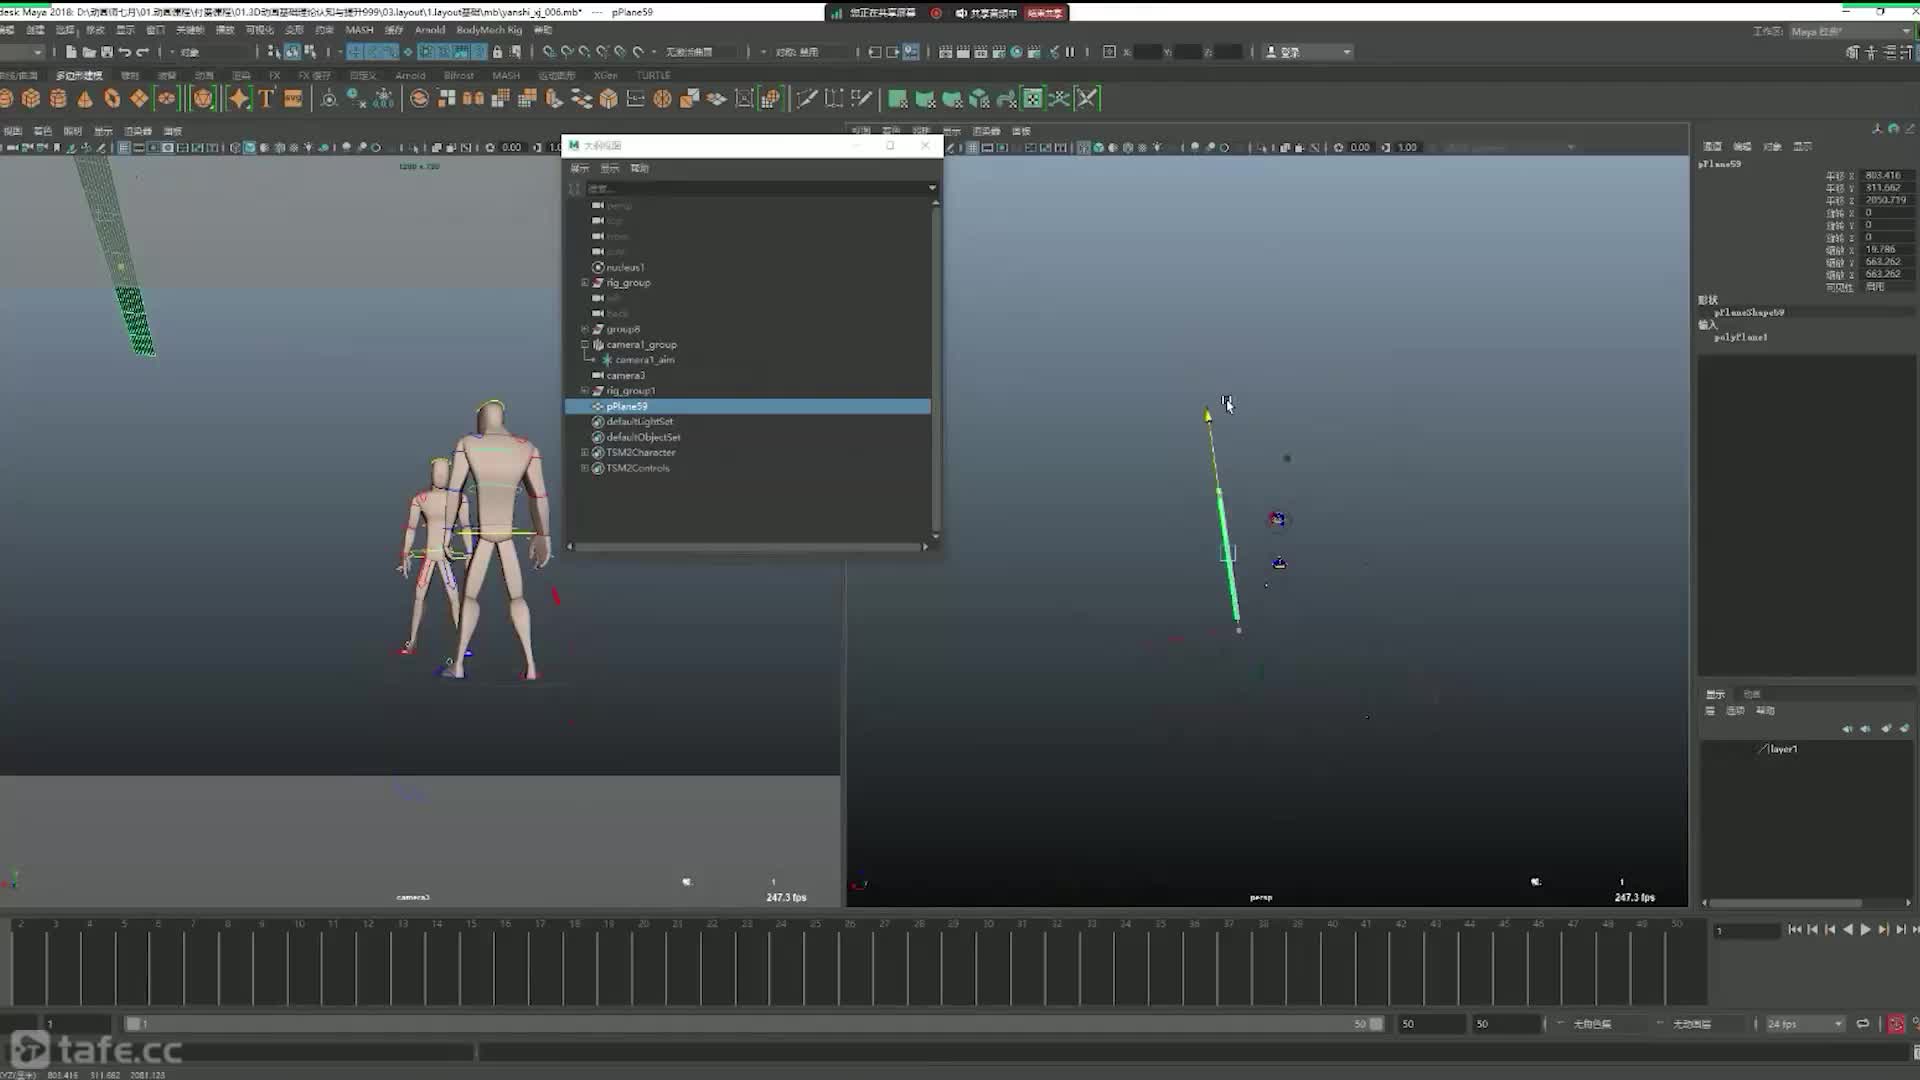Screen dimensions: 1920x1080
Task: Switch to the Bifrost shelf tab
Action: (459, 75)
